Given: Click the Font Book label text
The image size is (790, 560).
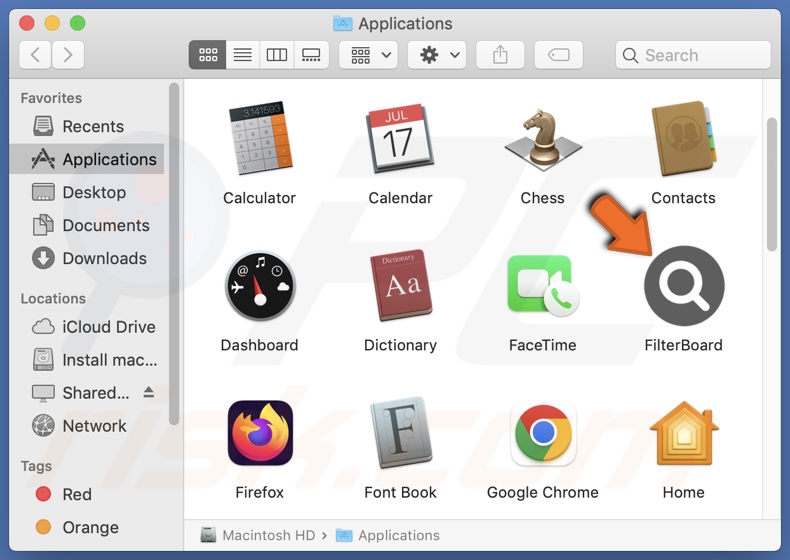Looking at the screenshot, I should (401, 492).
